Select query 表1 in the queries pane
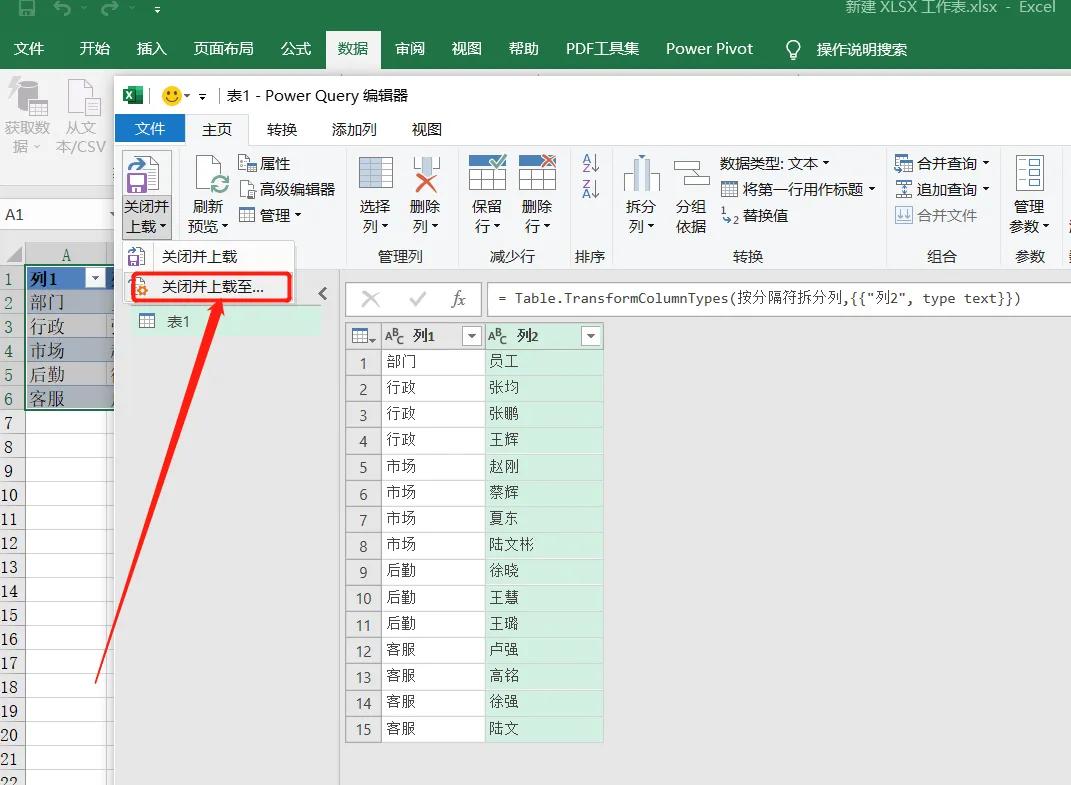This screenshot has width=1071, height=785. (176, 321)
